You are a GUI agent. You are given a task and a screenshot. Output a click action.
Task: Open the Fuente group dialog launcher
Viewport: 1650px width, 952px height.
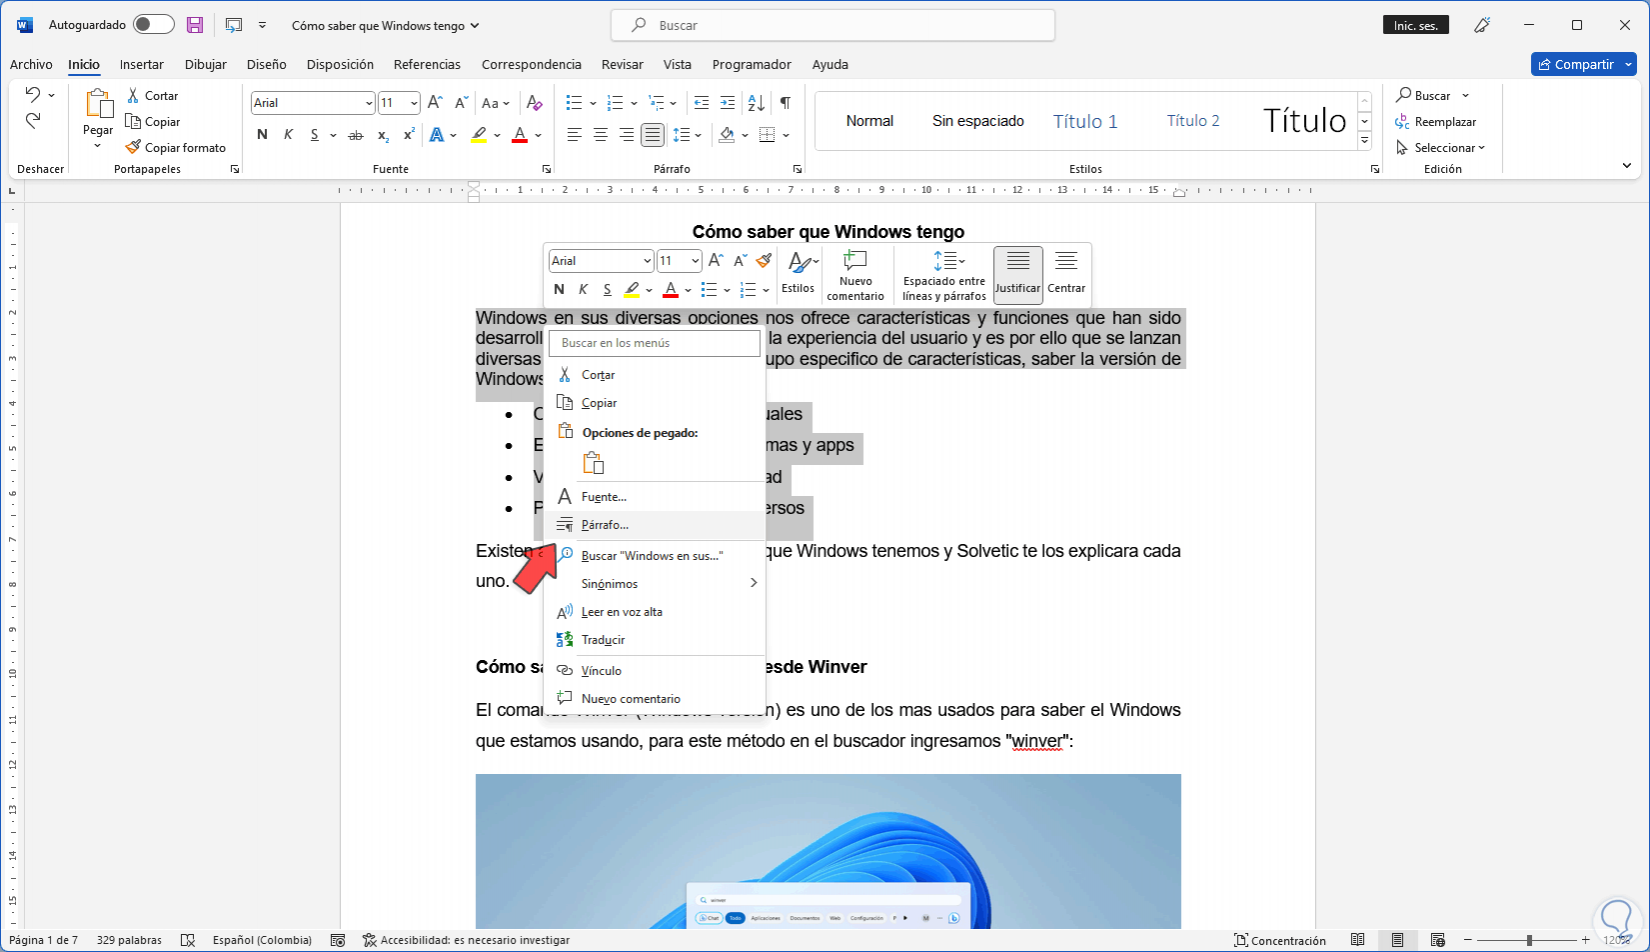click(546, 169)
